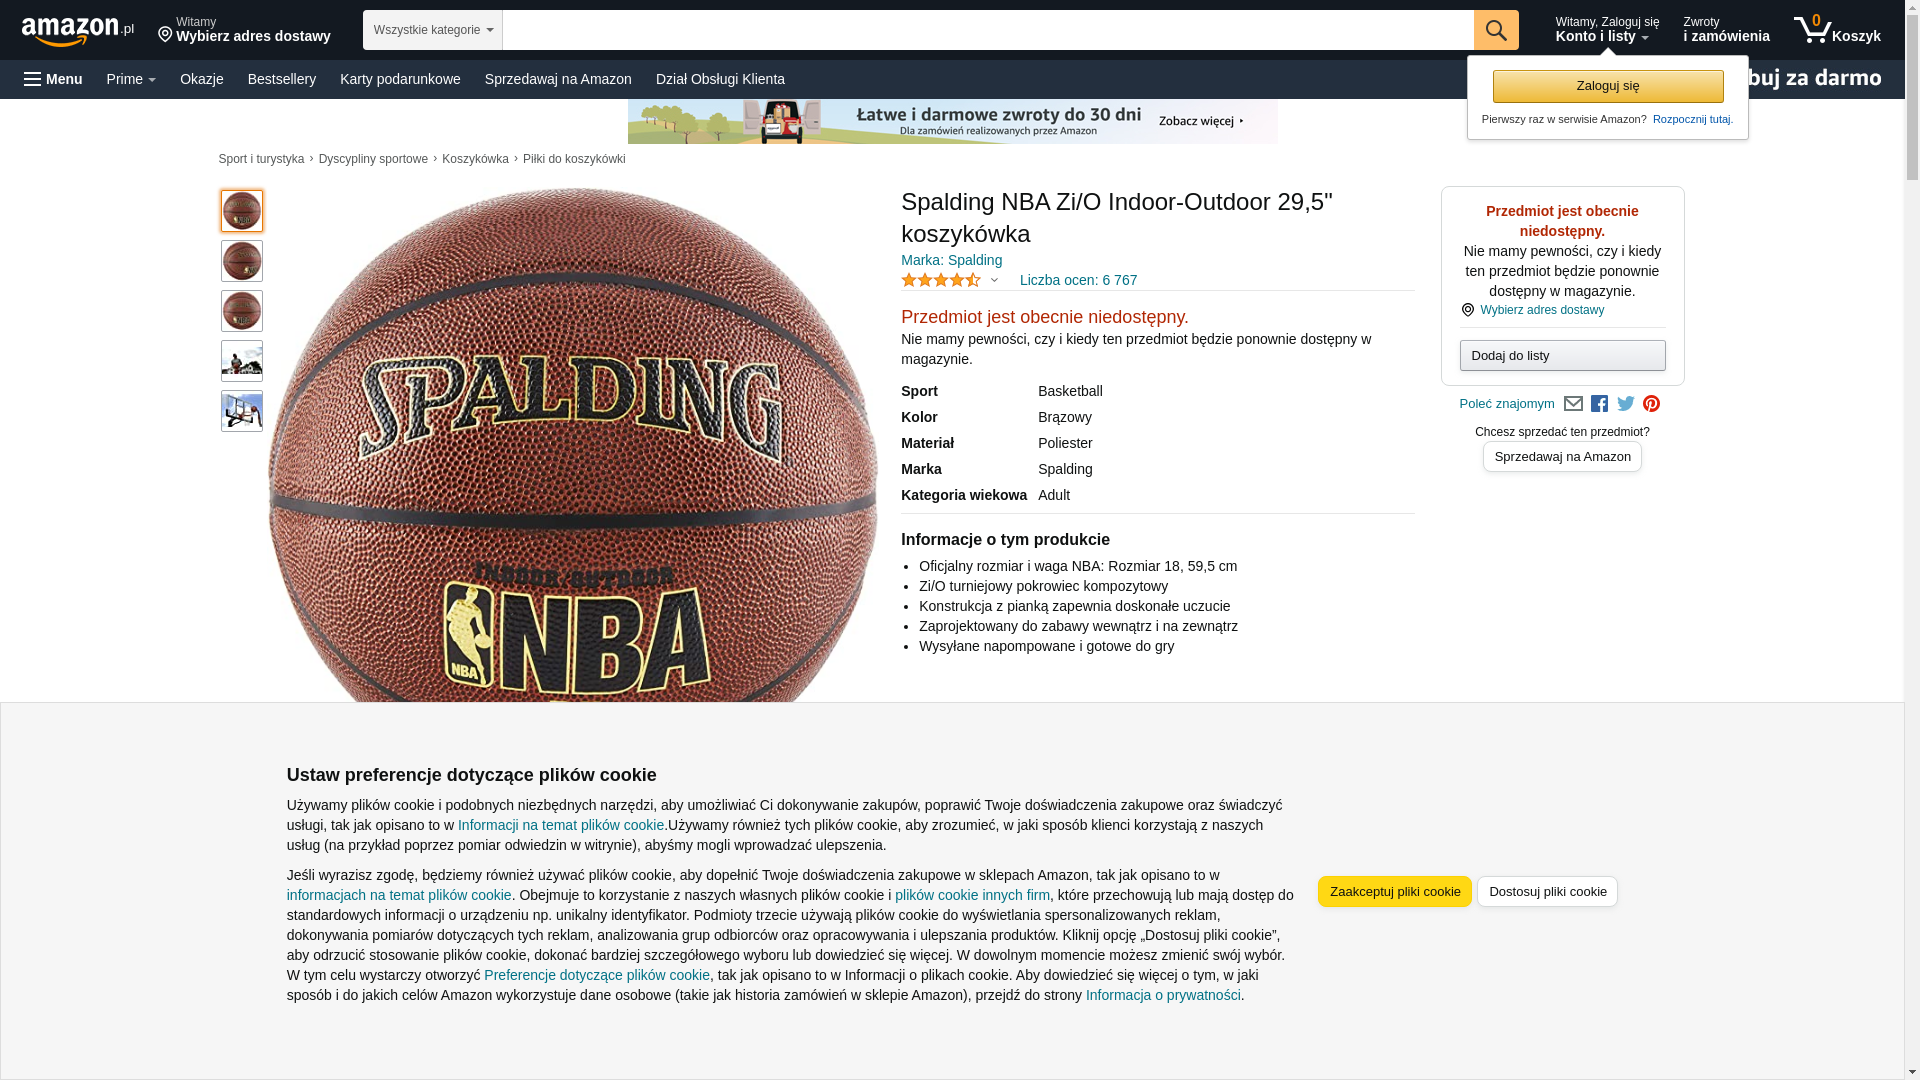This screenshot has width=1920, height=1080.
Task: Expand the star rating breakdown chevron
Action: [994, 280]
